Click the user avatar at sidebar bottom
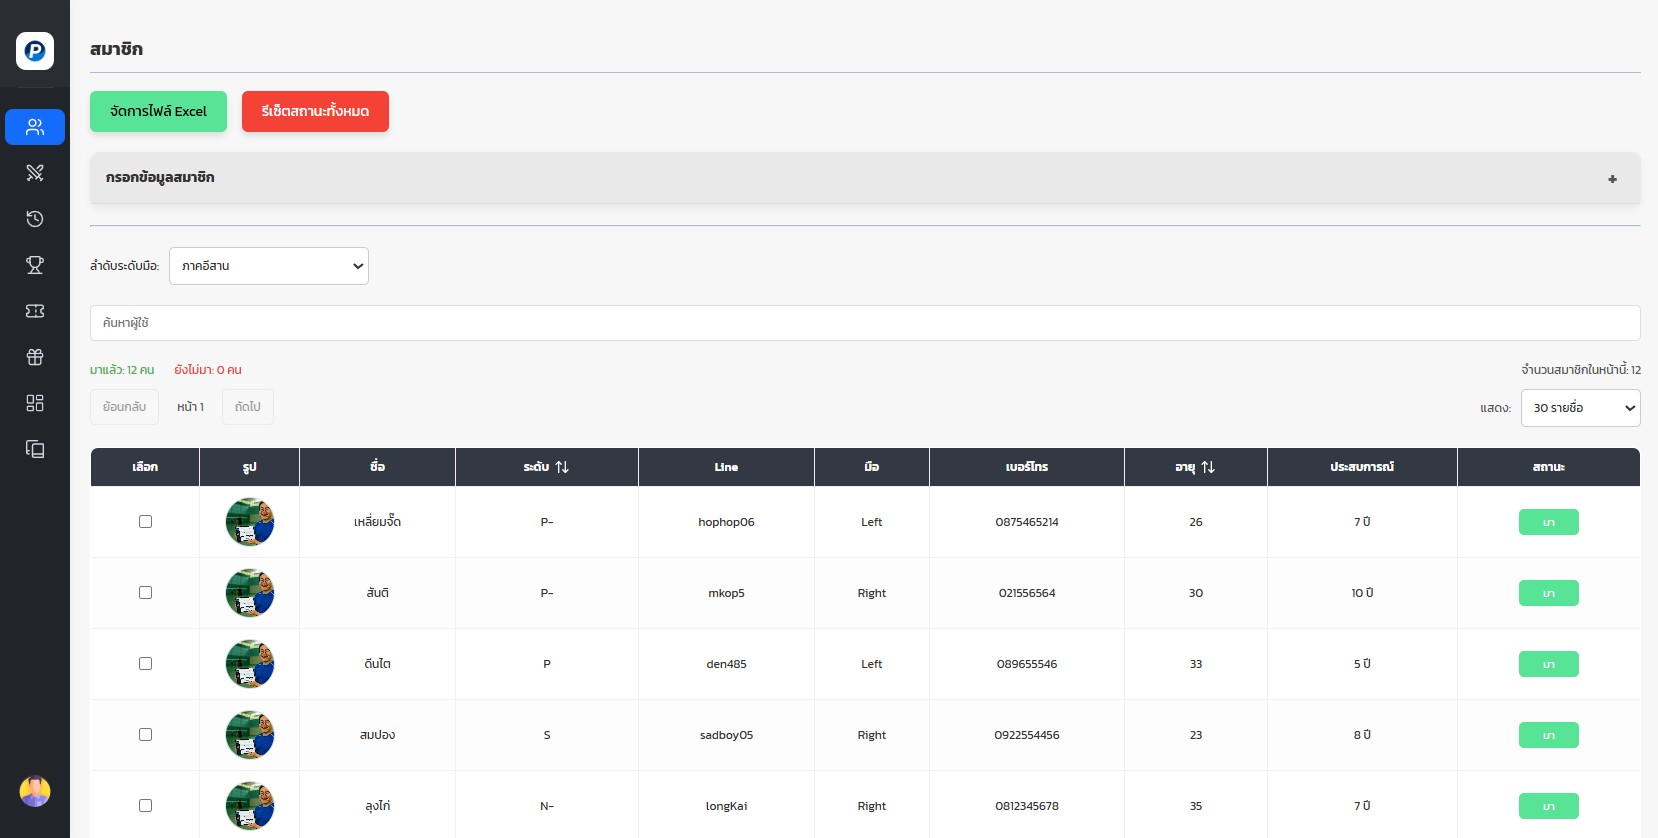 35,791
